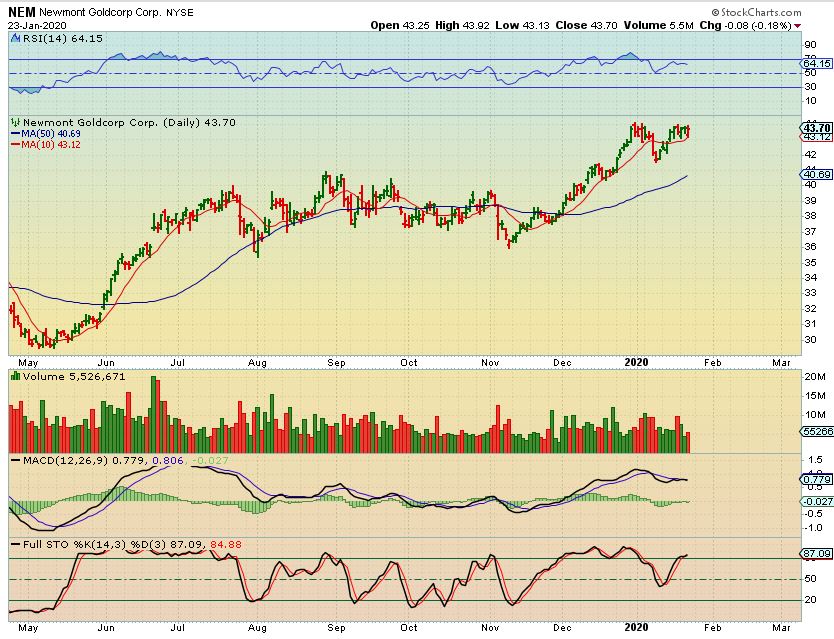Click the 40.69 moving average axis tag
The width and height of the screenshot is (834, 639).
(x=816, y=174)
